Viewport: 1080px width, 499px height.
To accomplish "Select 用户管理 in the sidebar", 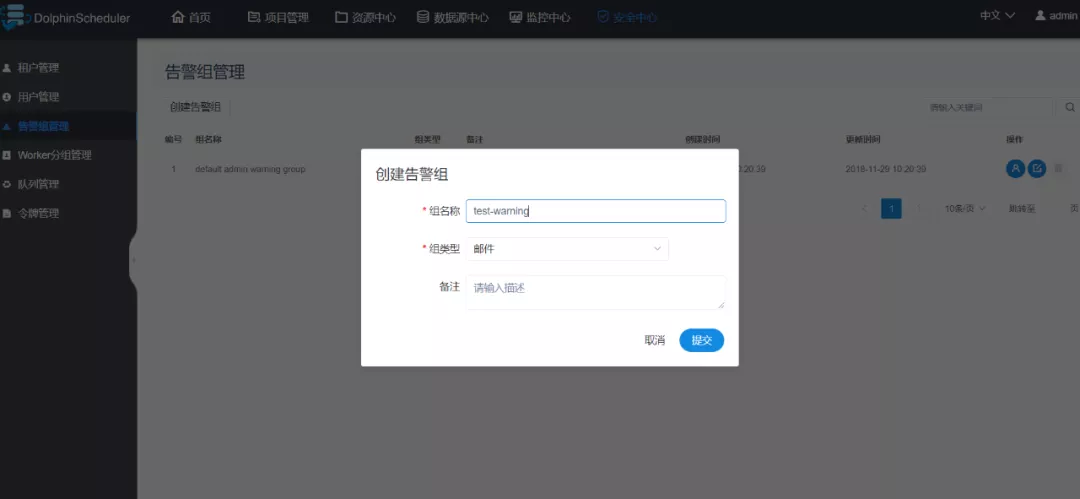I will click(38, 97).
